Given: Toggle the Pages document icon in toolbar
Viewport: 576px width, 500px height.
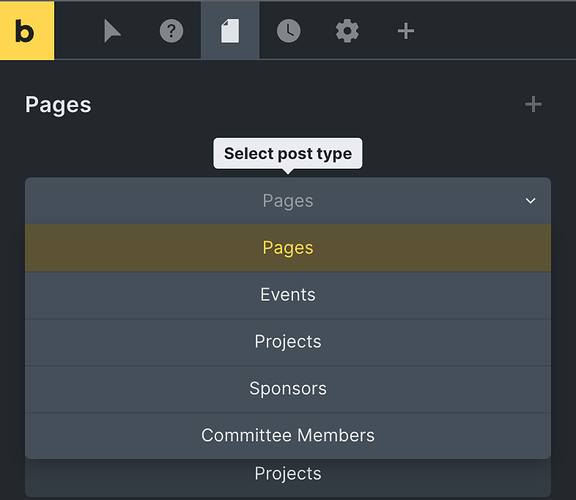Looking at the screenshot, I should point(230,31).
